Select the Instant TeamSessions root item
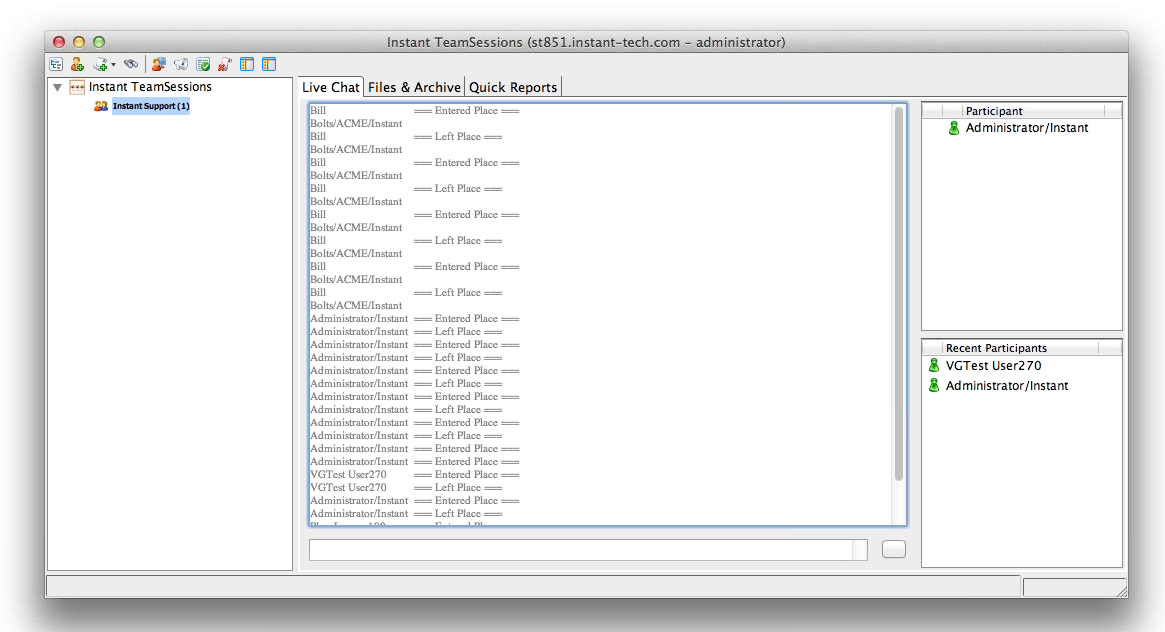This screenshot has width=1165, height=632. (x=150, y=87)
